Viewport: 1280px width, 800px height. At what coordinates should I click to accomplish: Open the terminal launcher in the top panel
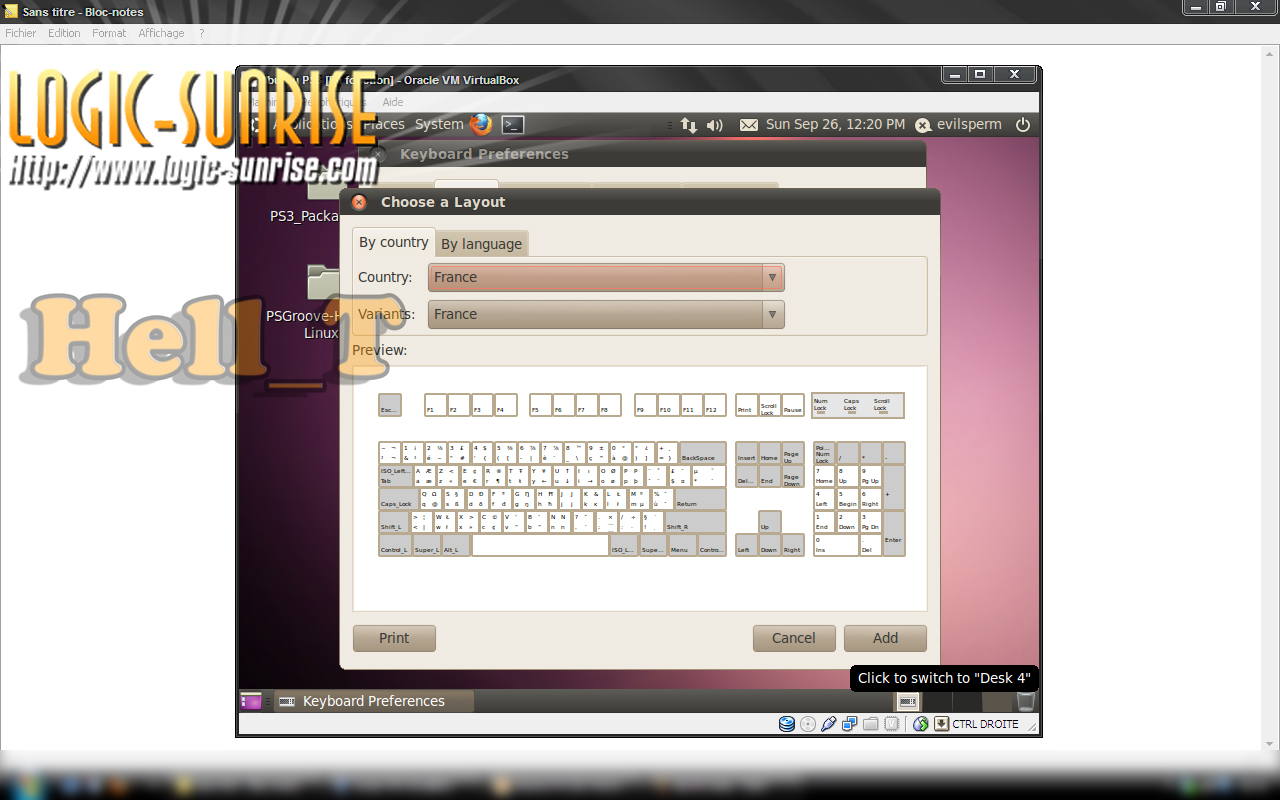(x=512, y=124)
